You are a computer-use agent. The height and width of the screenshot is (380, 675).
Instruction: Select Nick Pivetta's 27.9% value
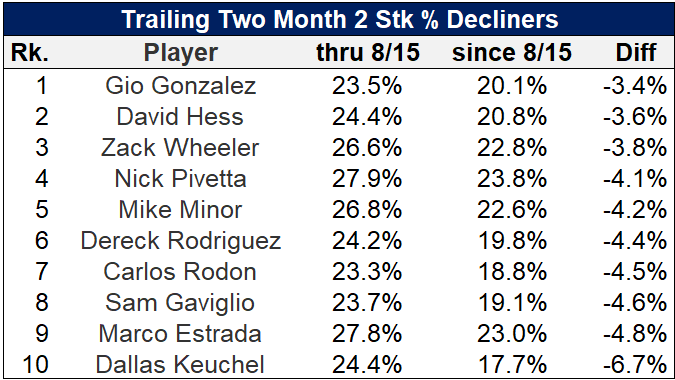pos(367,179)
